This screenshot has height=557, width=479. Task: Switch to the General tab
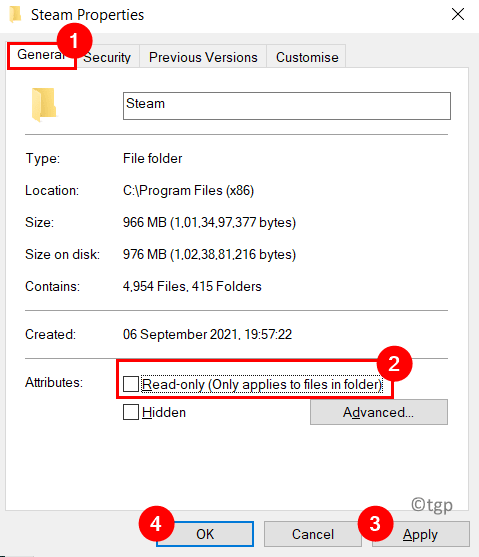pos(42,55)
